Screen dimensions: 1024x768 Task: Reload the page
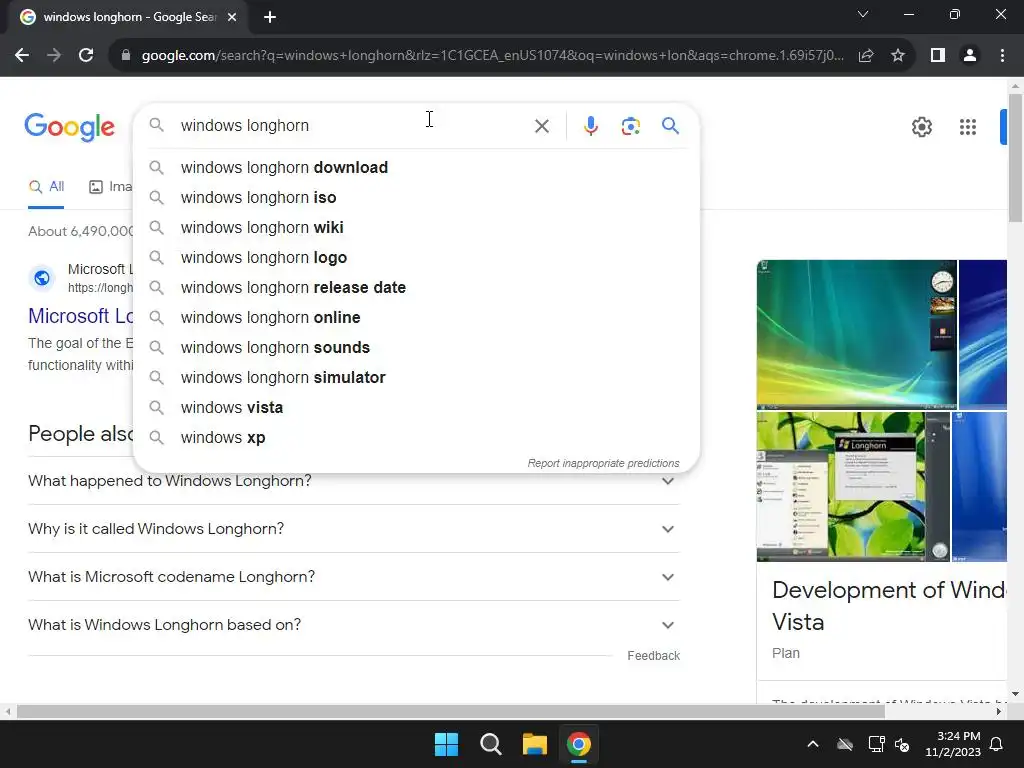[x=86, y=56]
